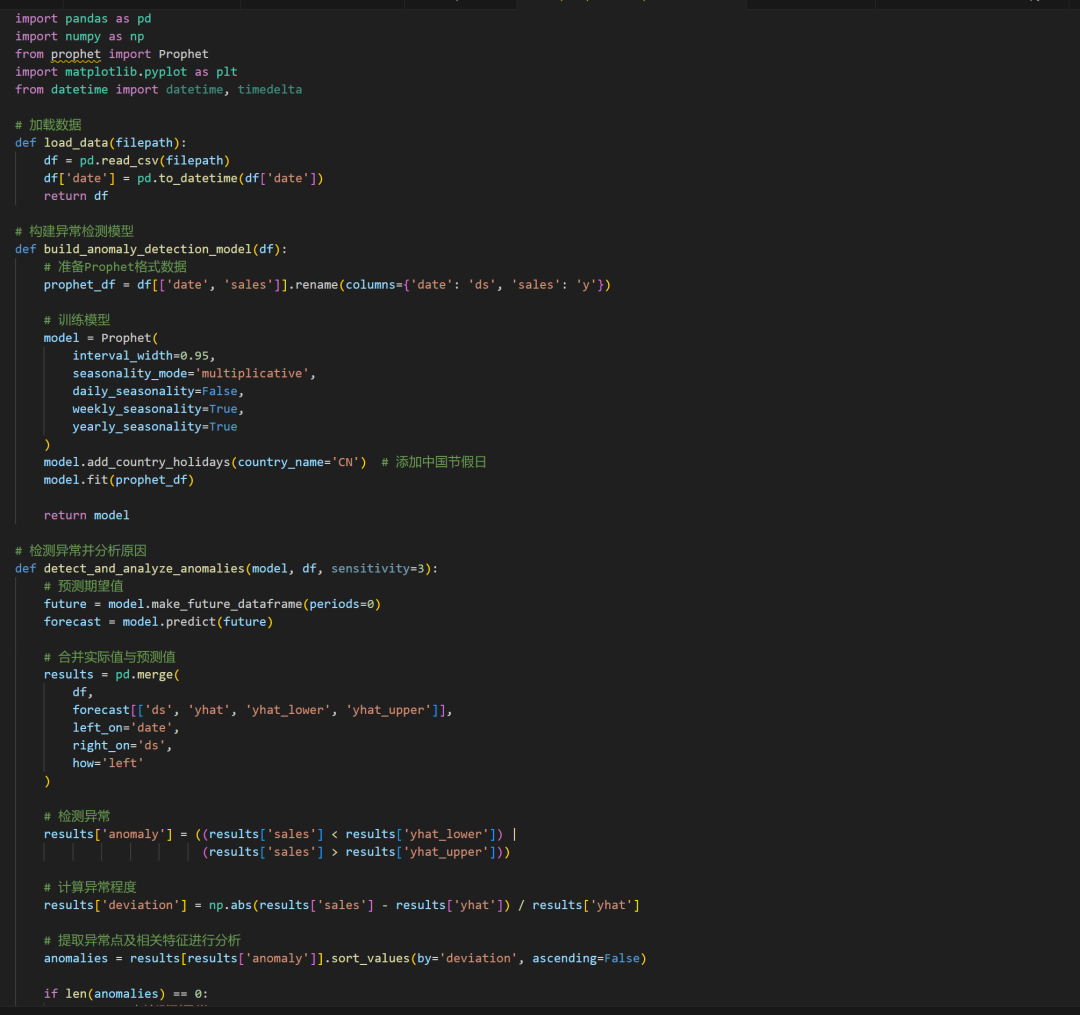Click the model.fit(prophet_df) line
The image size is (1080, 1015).
118,480
